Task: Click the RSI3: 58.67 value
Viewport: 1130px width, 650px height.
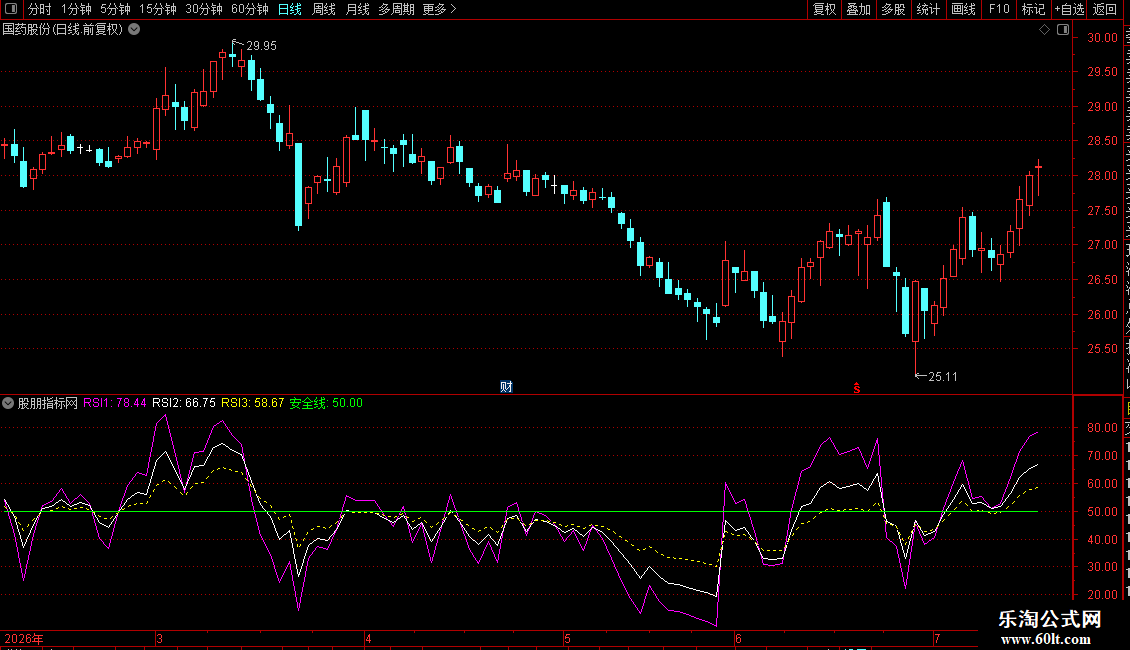Action: coord(252,403)
